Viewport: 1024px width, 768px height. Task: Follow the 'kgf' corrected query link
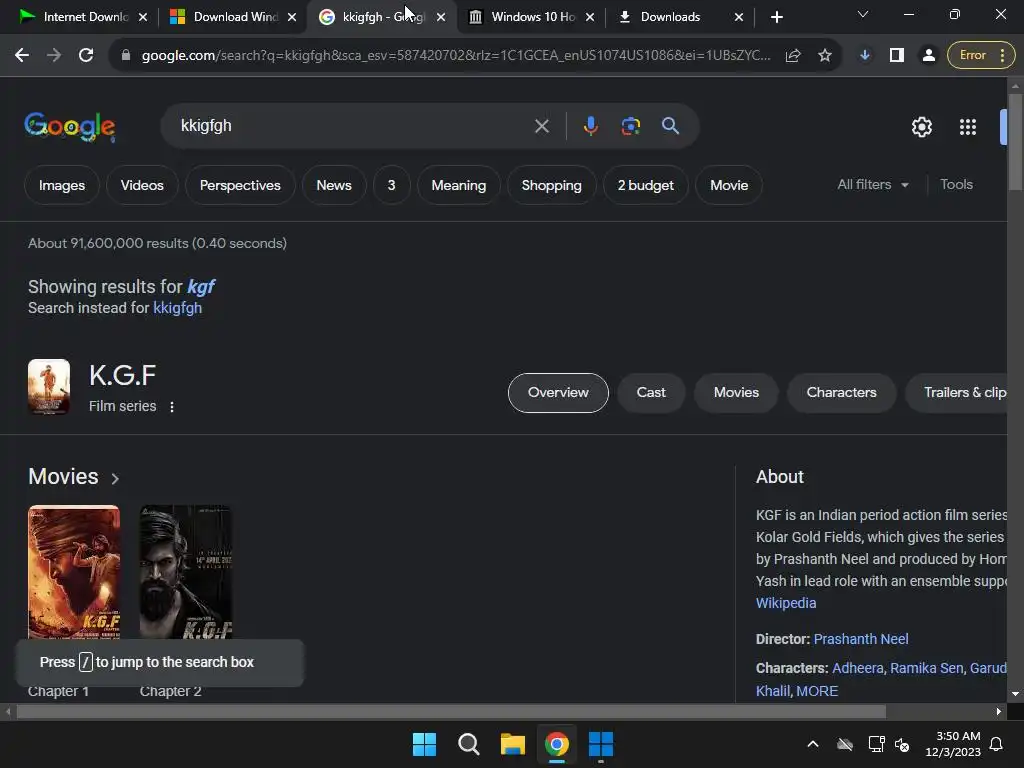200,287
